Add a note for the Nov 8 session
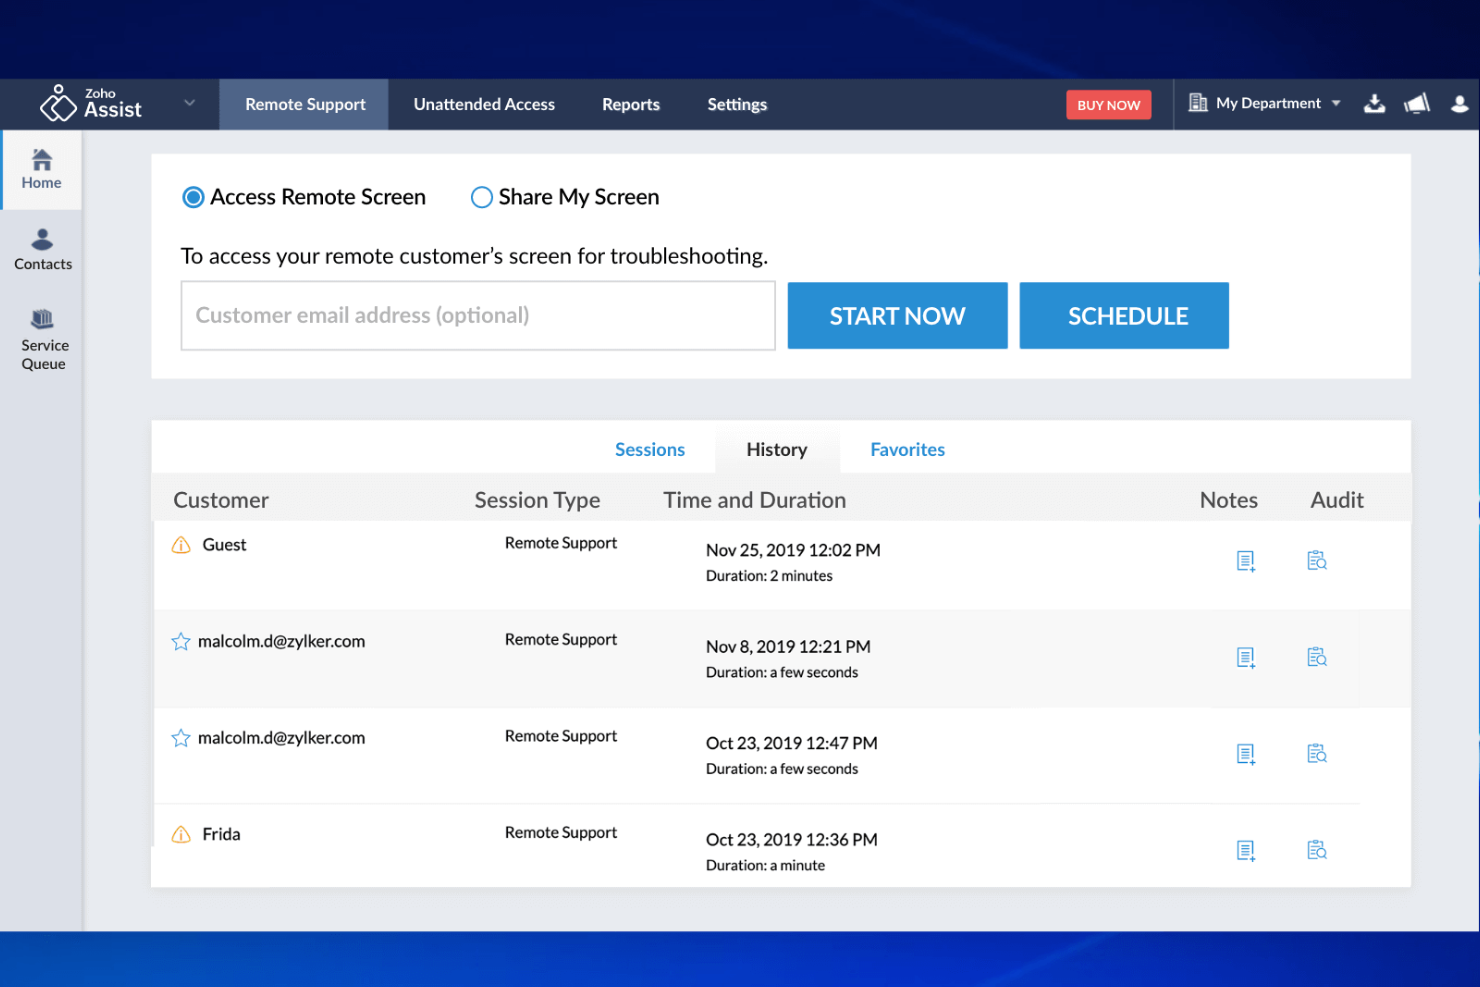Screen dimensions: 1480x987 [x=1246, y=657]
